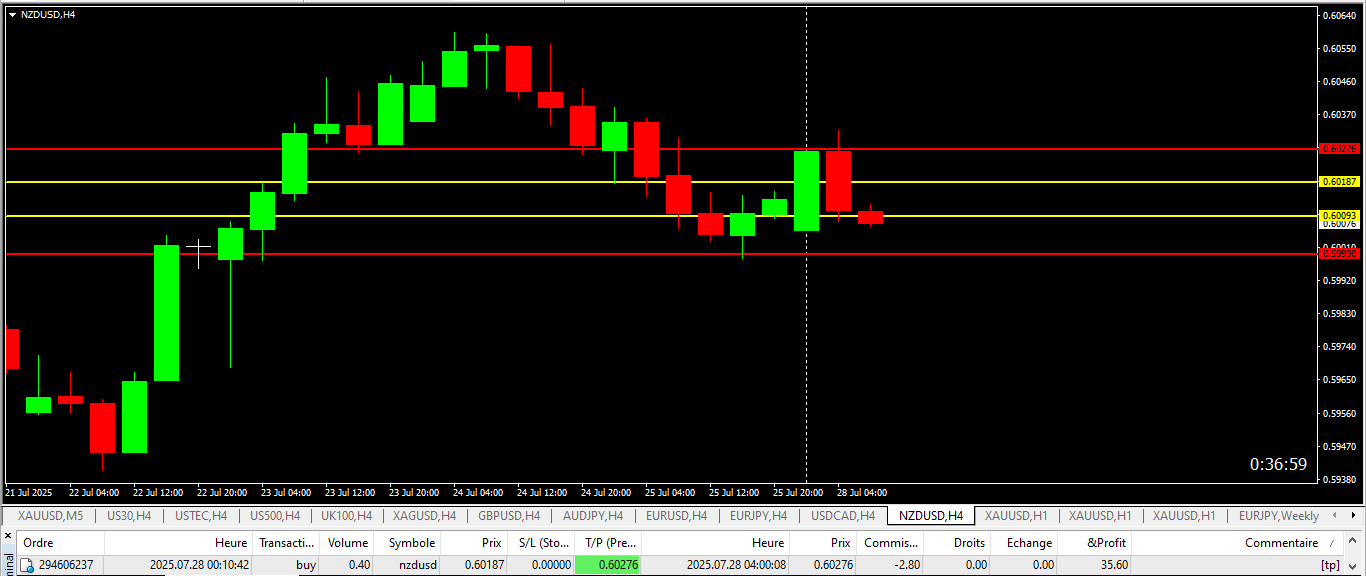Click the yellow 0.60093 price axis label
1366x576 pixels.
pos(1340,216)
